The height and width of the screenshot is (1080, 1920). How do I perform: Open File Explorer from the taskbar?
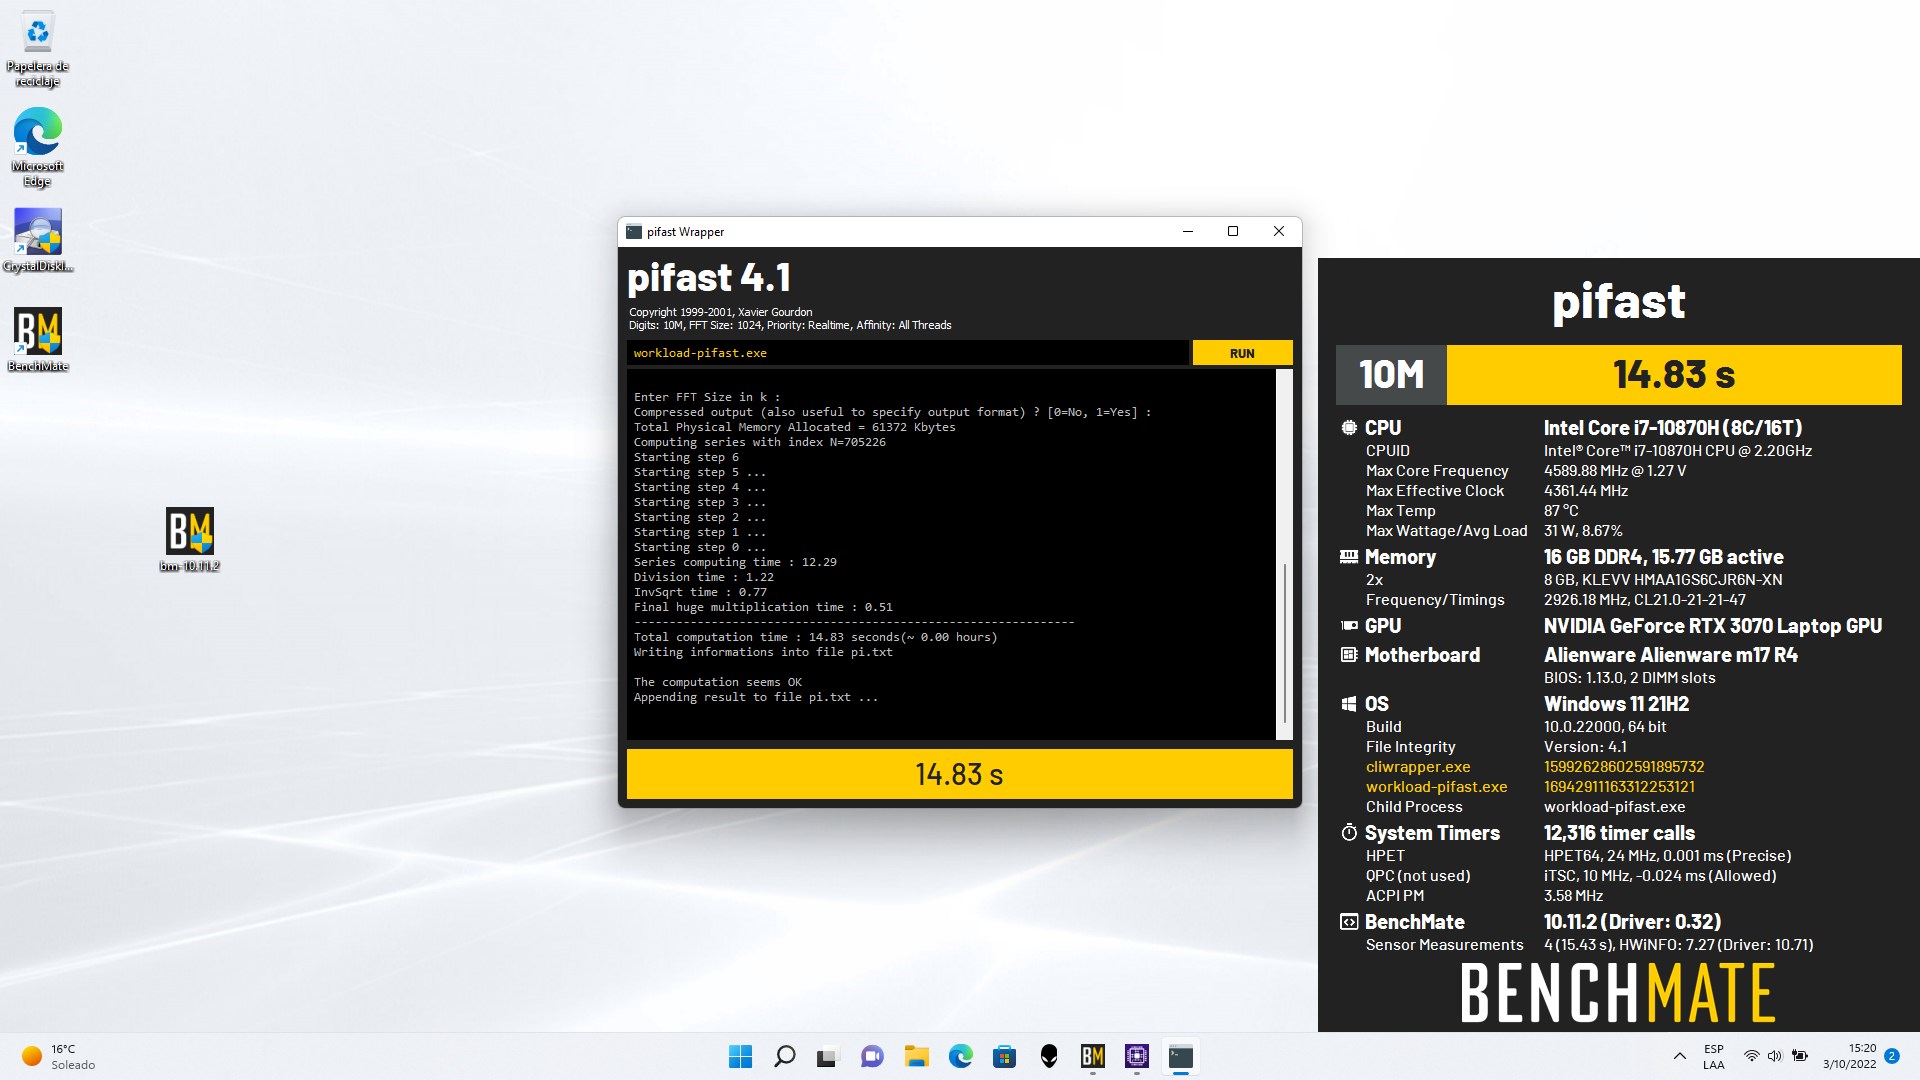[916, 1056]
